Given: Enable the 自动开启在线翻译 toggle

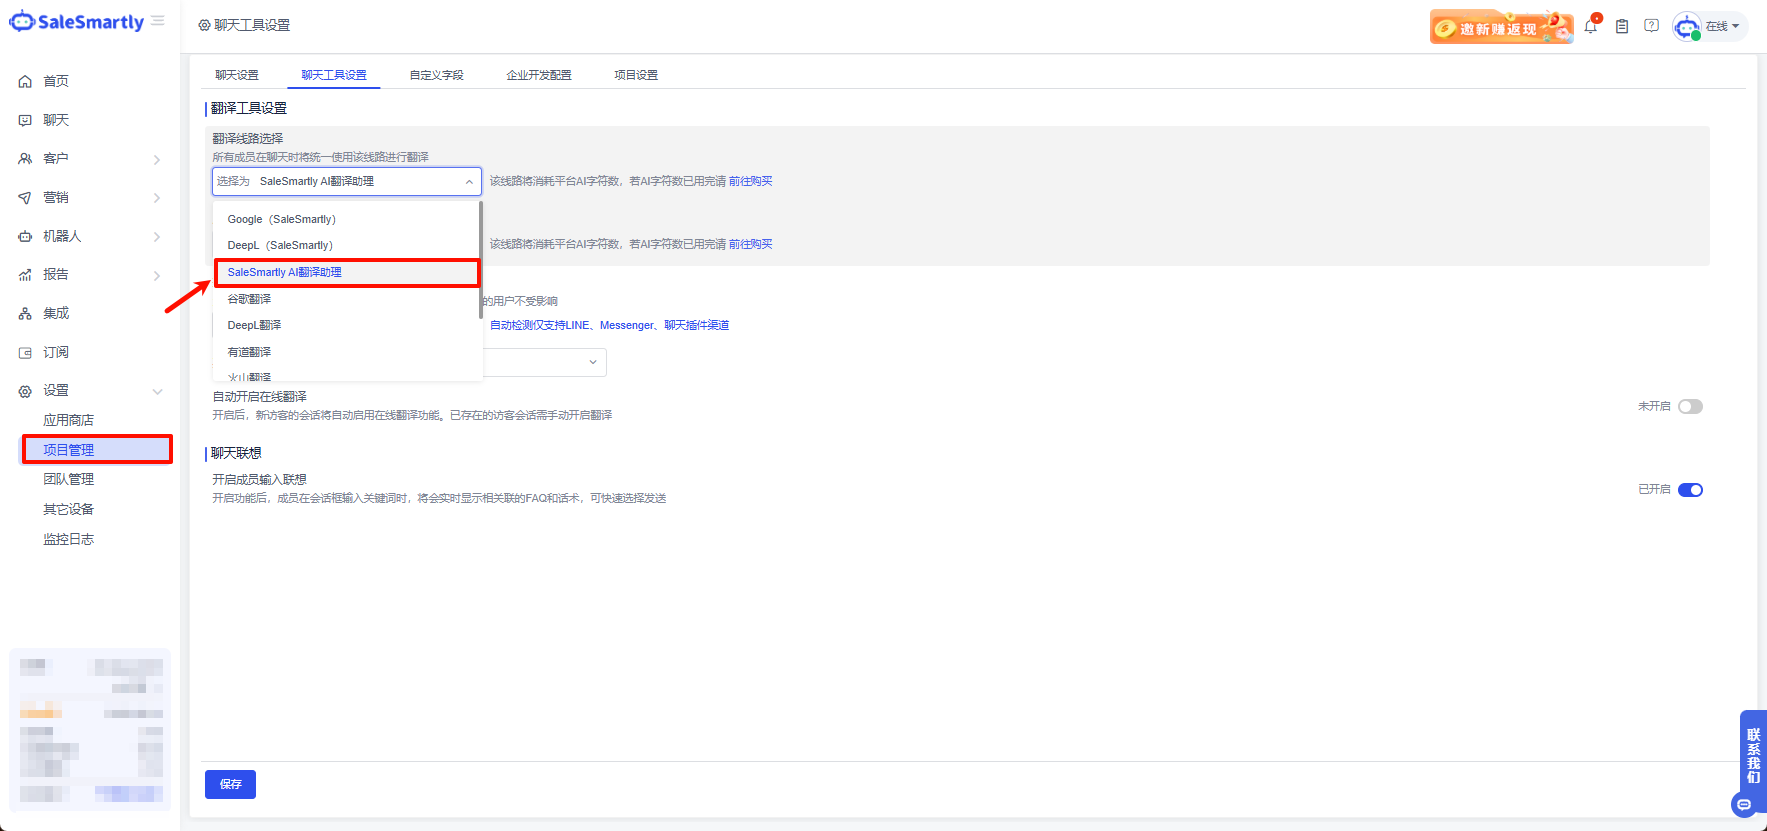Looking at the screenshot, I should 1690,406.
